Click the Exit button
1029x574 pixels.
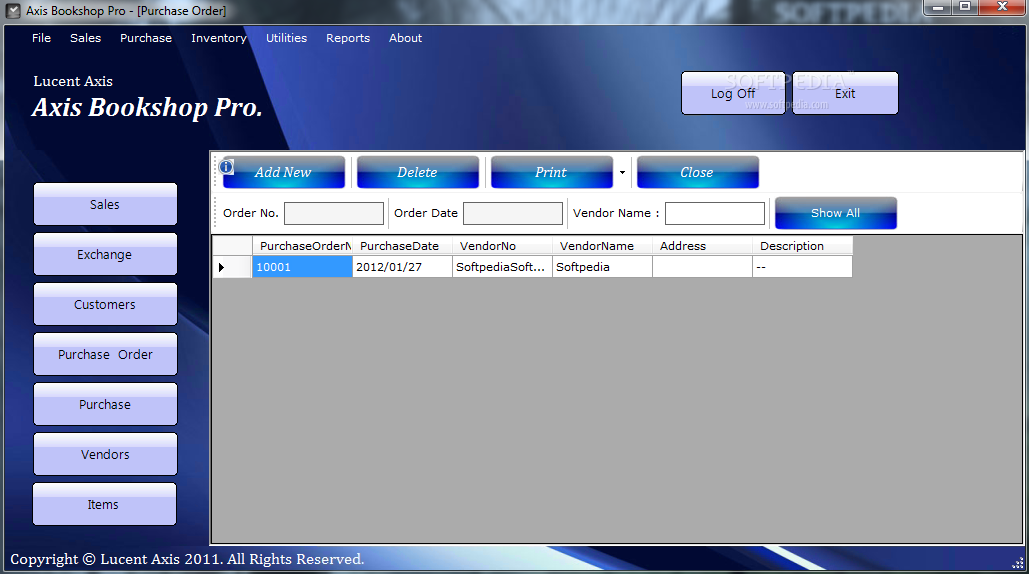(845, 93)
